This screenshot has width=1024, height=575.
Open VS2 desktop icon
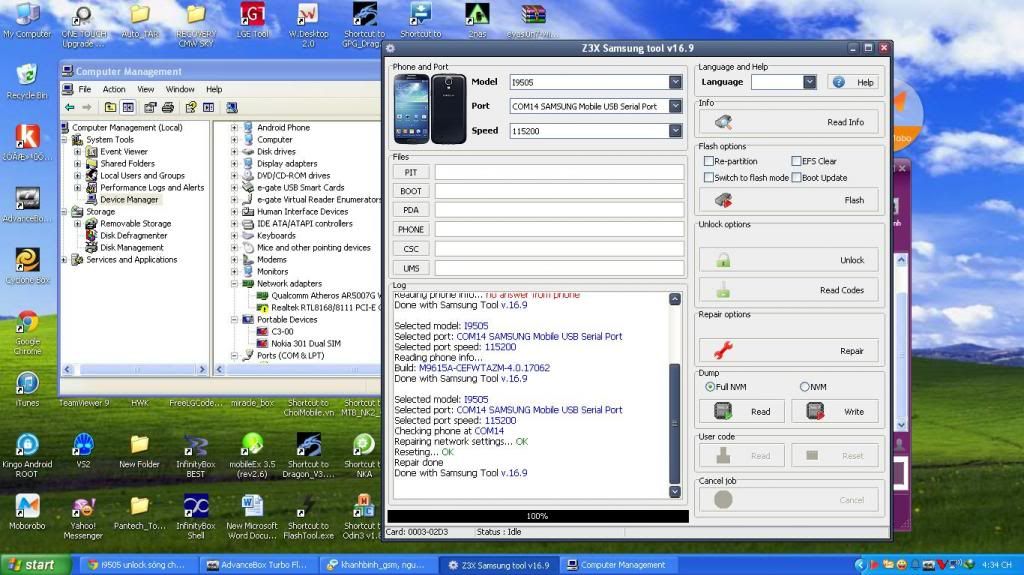pyautogui.click(x=83, y=450)
